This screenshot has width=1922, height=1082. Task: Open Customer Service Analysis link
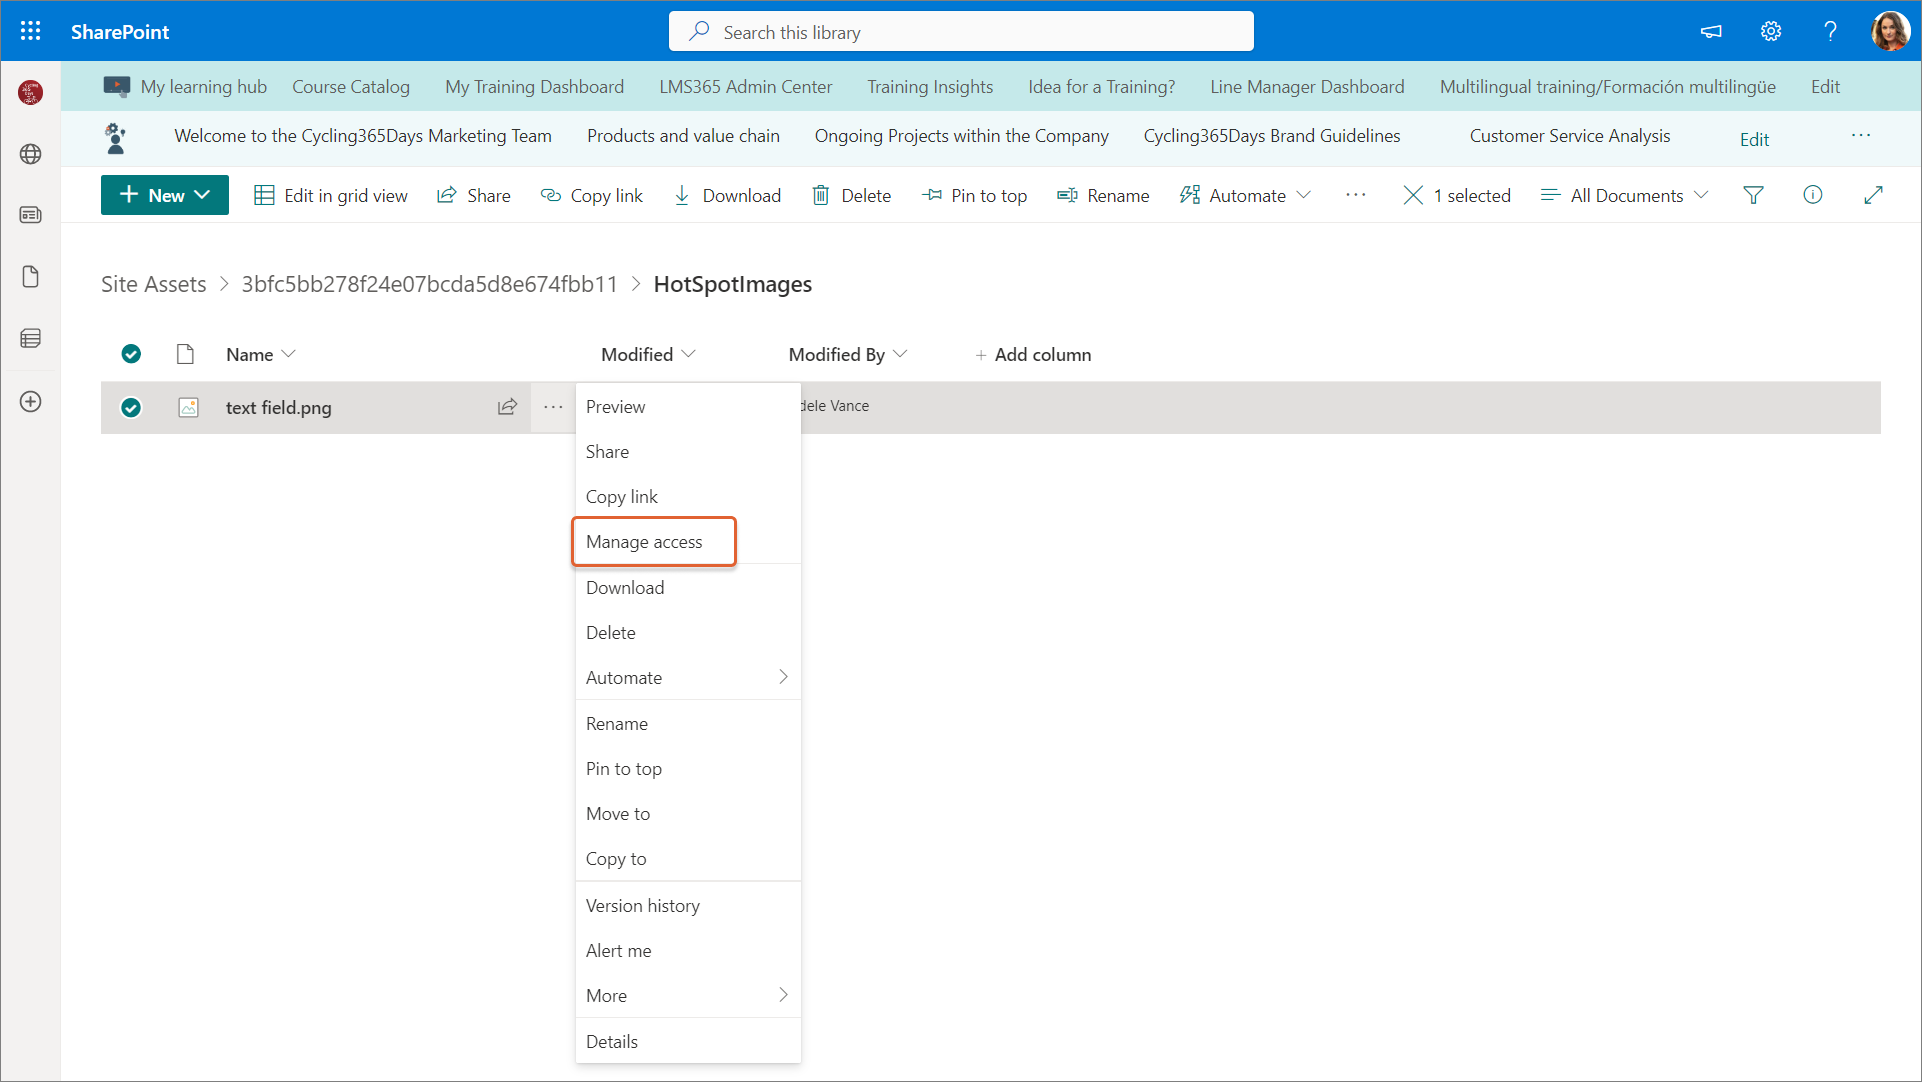pyautogui.click(x=1570, y=136)
